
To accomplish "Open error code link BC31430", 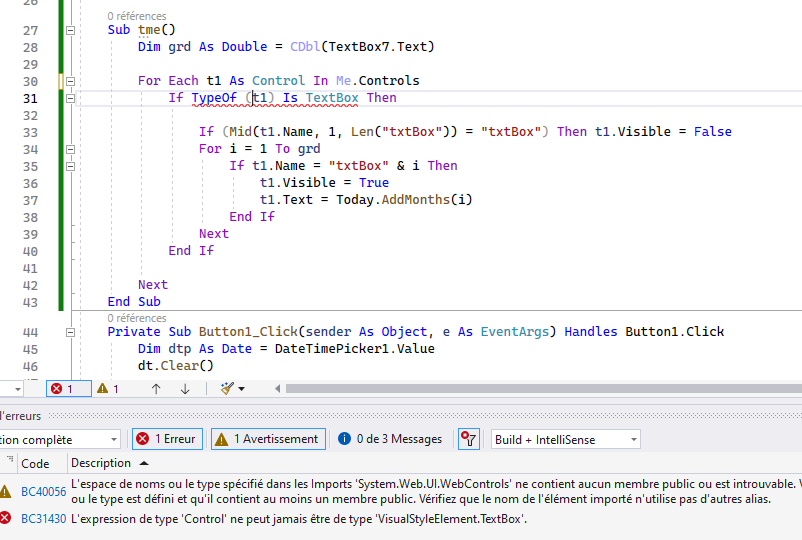I will tap(43, 518).
